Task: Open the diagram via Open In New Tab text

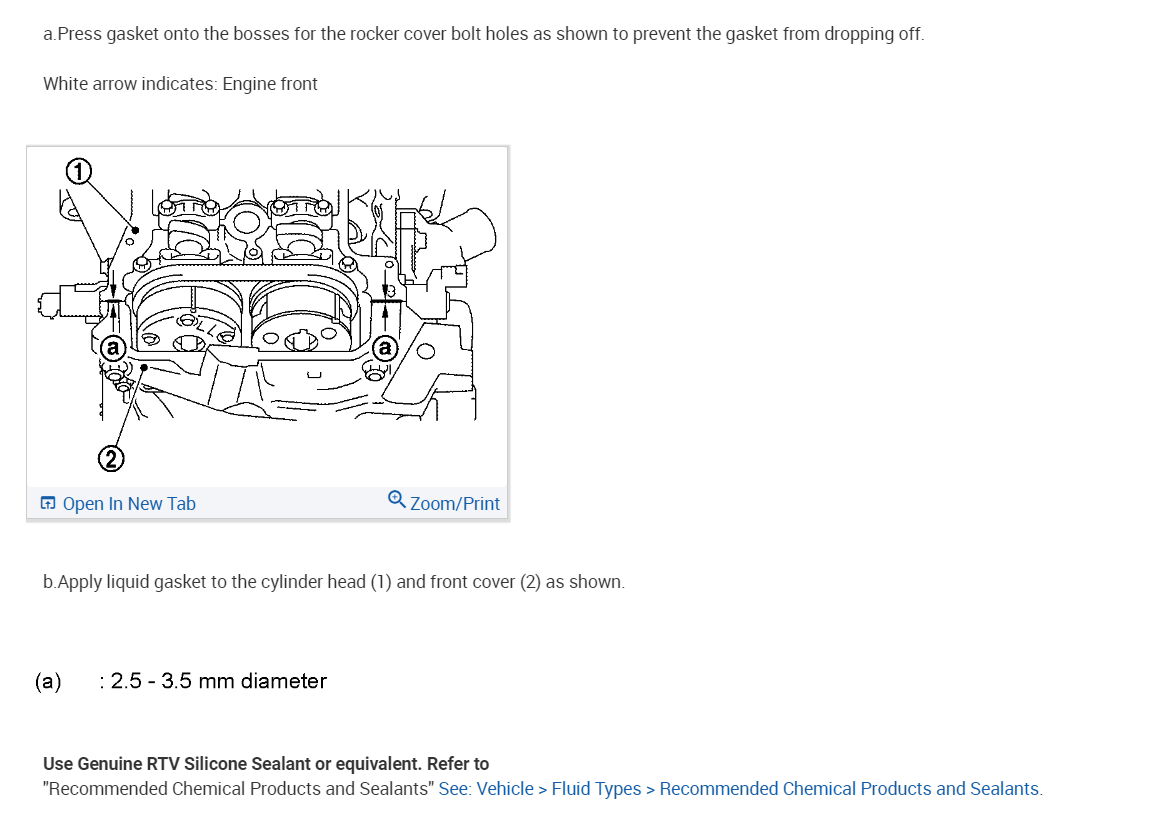Action: tap(129, 504)
